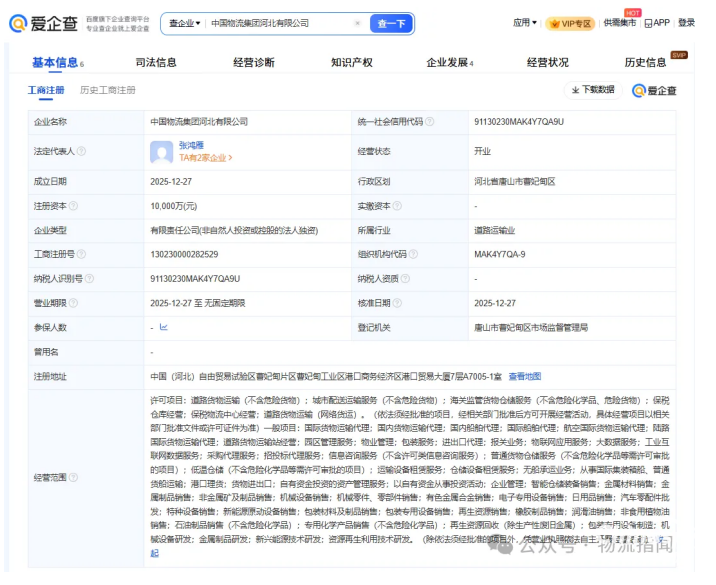
Task: Click the help icon next to 统一社会信用代码
Action: 429,121
